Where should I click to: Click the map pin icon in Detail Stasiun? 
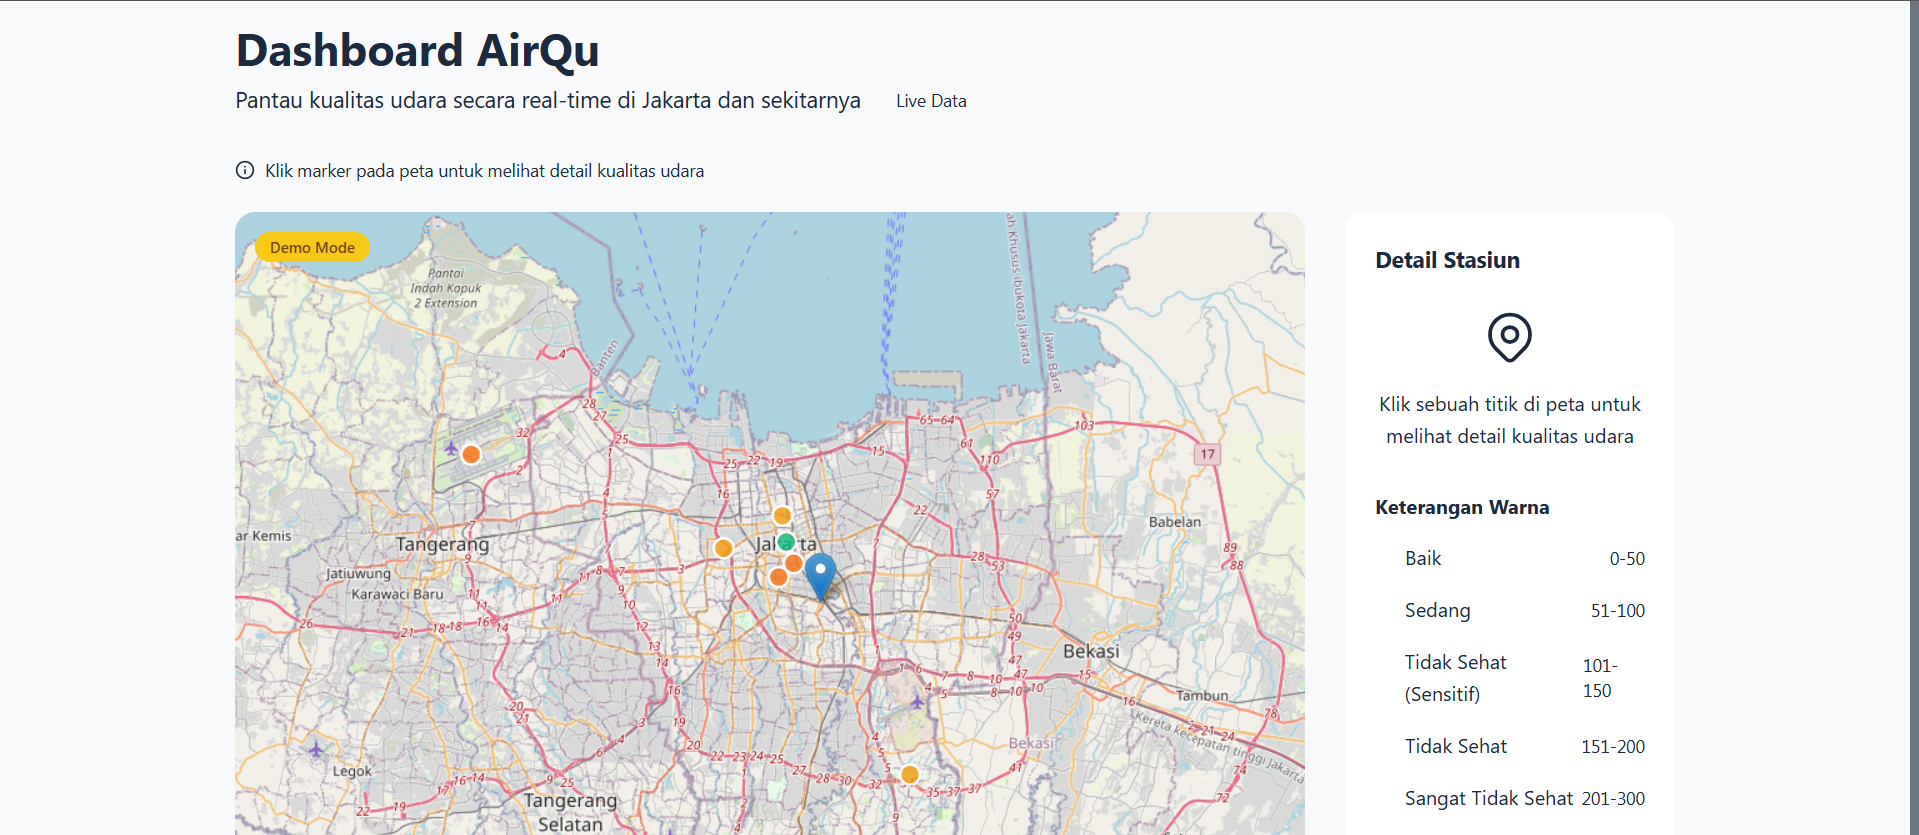(1509, 337)
